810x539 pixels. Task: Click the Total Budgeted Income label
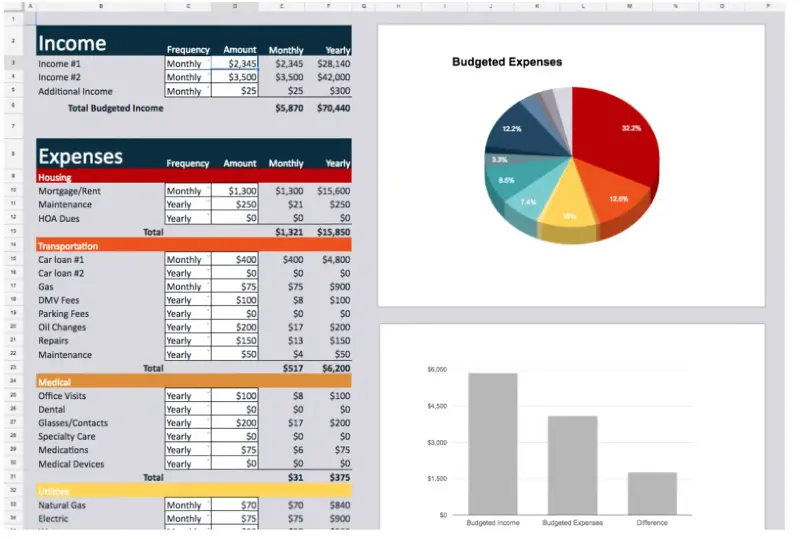(x=116, y=108)
